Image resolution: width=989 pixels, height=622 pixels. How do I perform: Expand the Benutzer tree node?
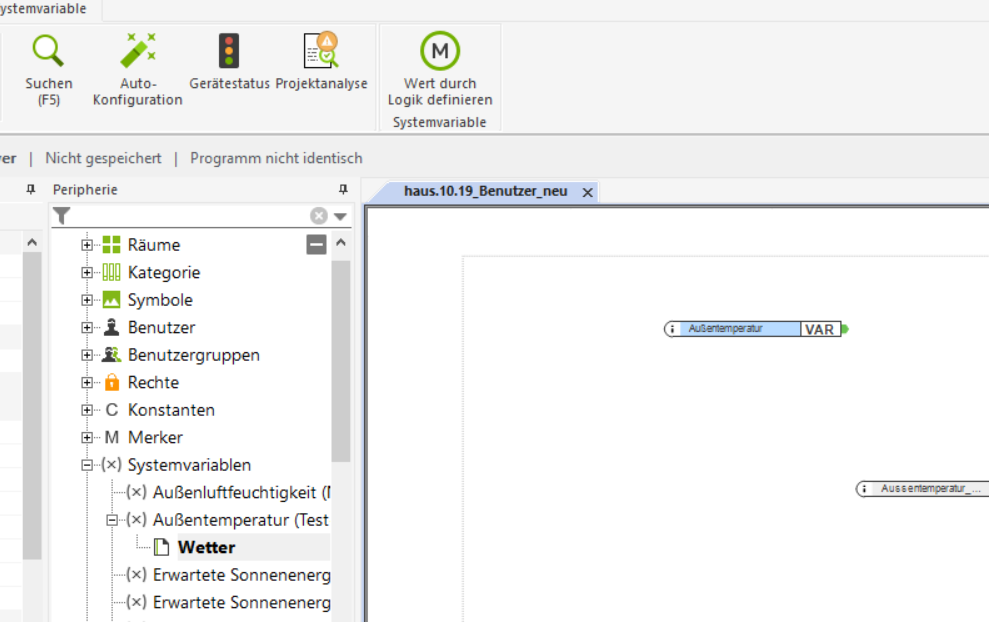point(87,327)
